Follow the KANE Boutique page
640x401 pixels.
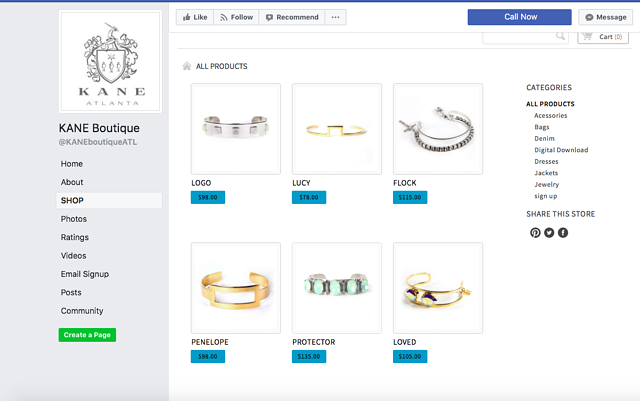(236, 17)
